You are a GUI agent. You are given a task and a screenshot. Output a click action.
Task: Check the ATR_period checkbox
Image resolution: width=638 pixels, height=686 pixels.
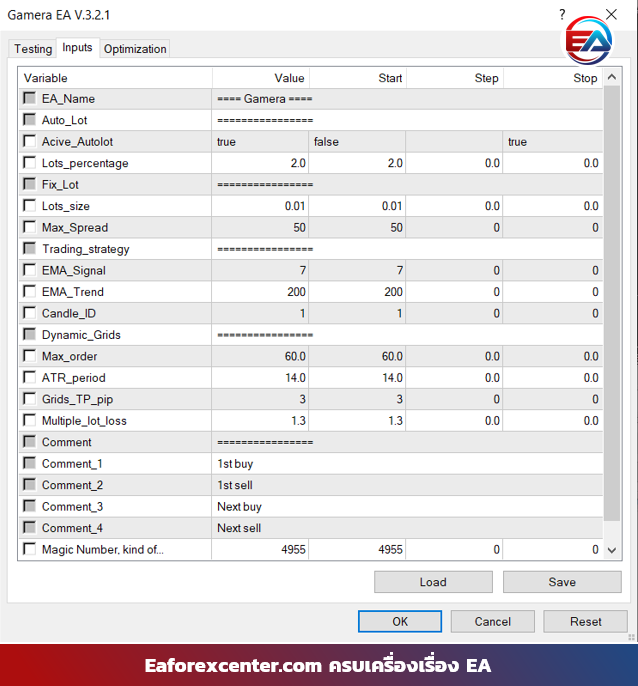click(29, 378)
